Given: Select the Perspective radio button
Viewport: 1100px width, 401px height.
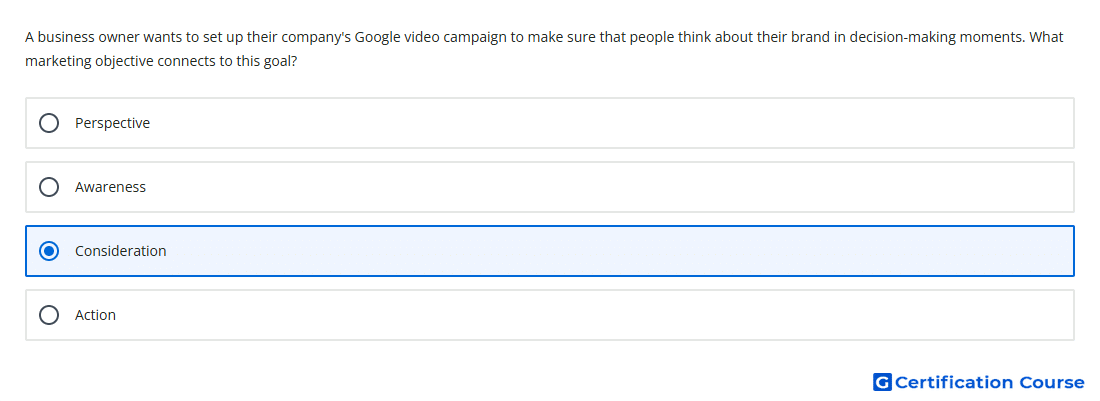Looking at the screenshot, I should click(x=49, y=123).
